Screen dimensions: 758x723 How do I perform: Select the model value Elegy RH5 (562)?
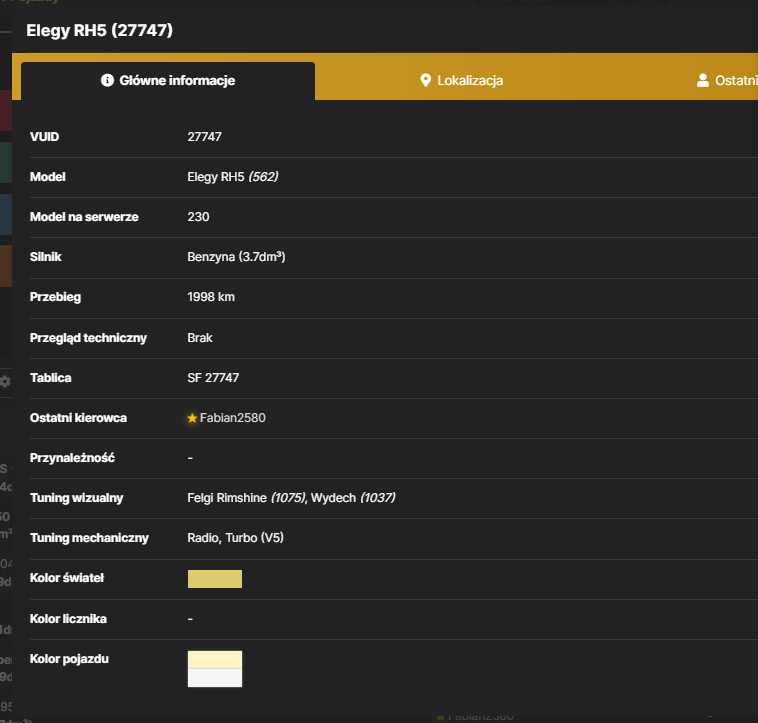pyautogui.click(x=233, y=177)
